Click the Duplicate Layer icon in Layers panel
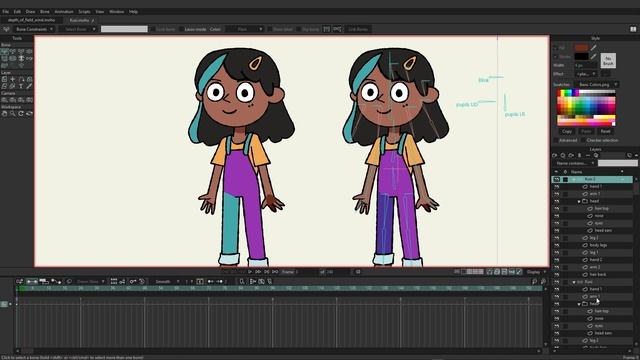 (x=563, y=156)
